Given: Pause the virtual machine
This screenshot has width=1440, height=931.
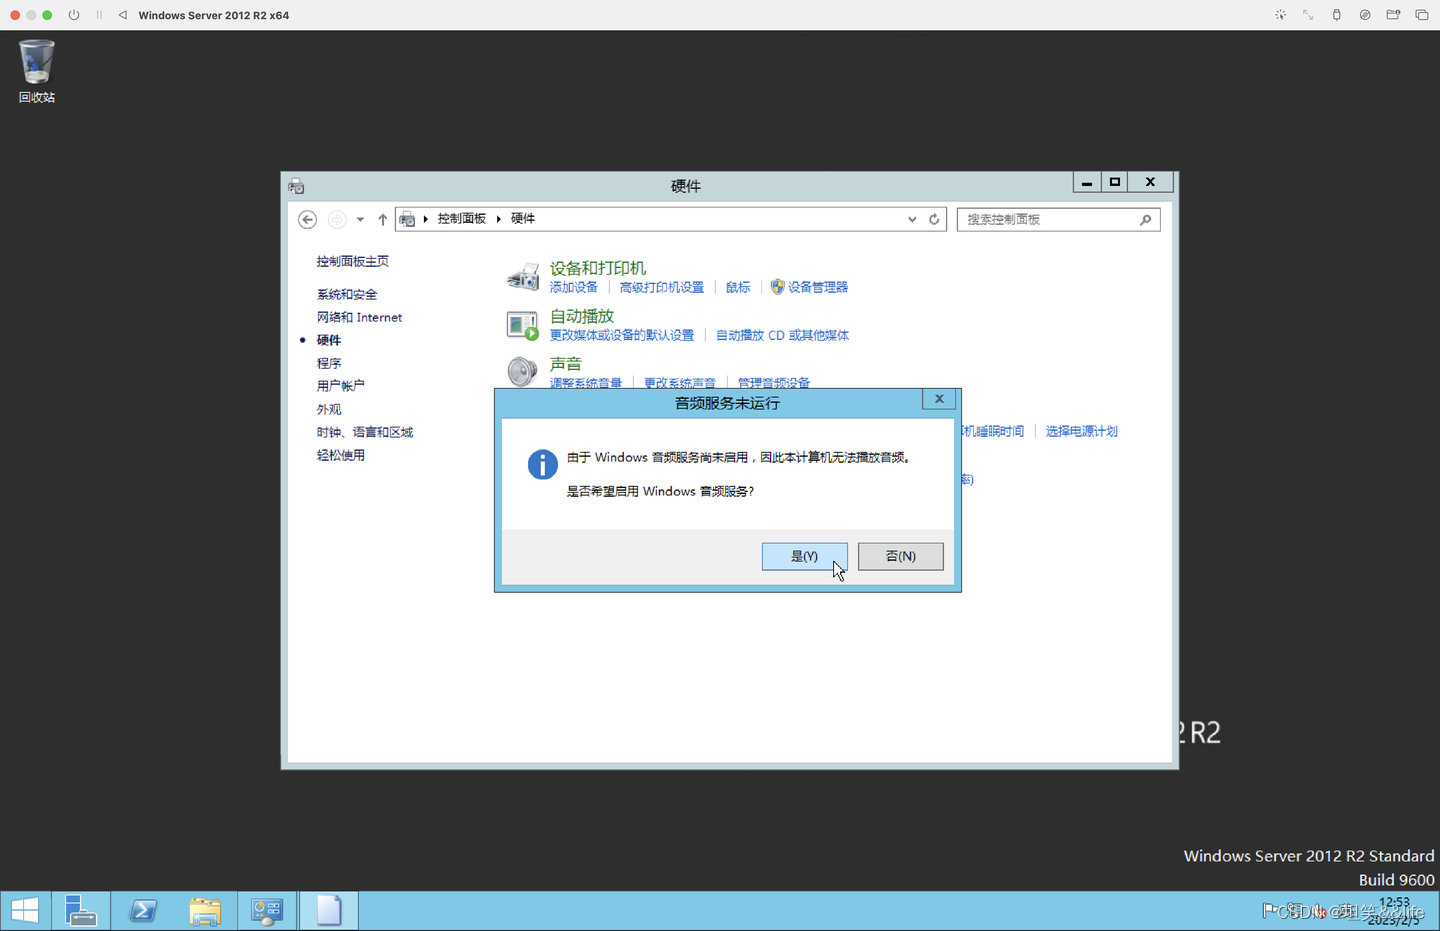Looking at the screenshot, I should point(99,15).
